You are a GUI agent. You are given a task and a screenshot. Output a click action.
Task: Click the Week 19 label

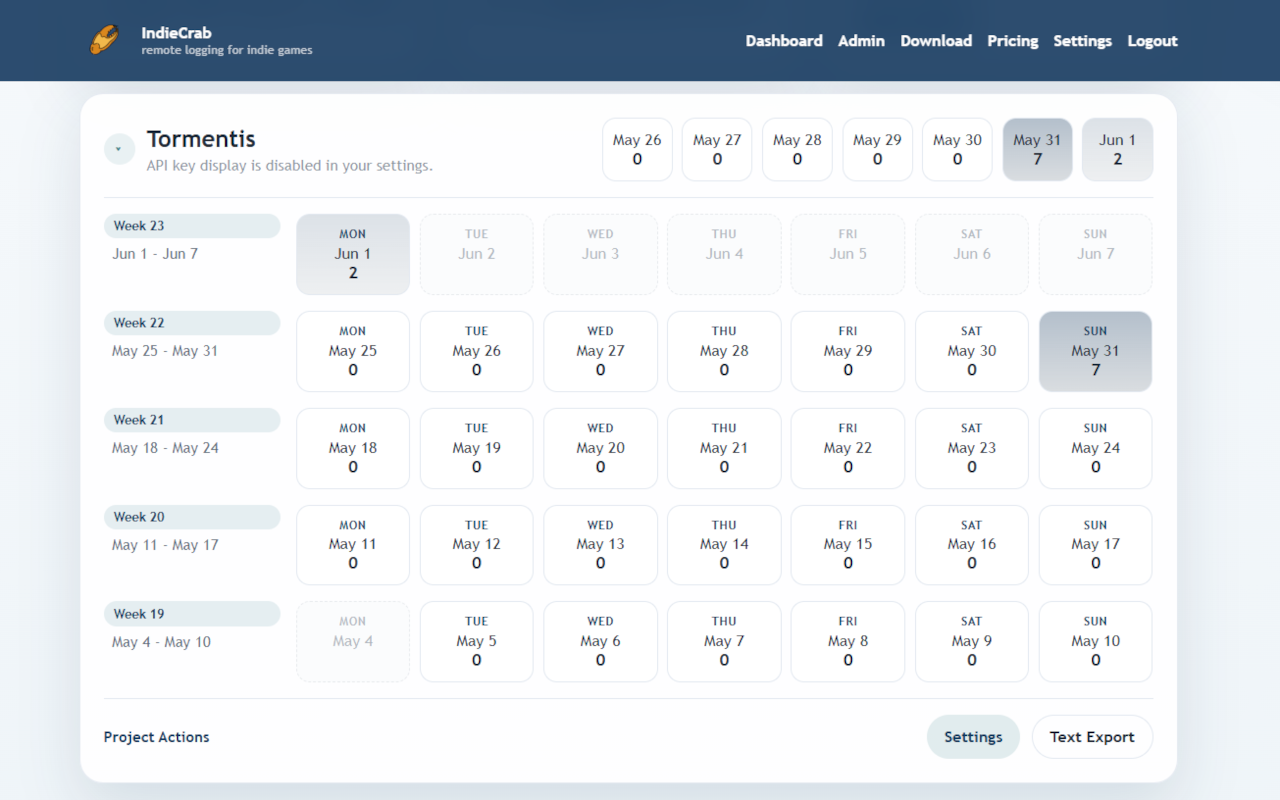192,614
